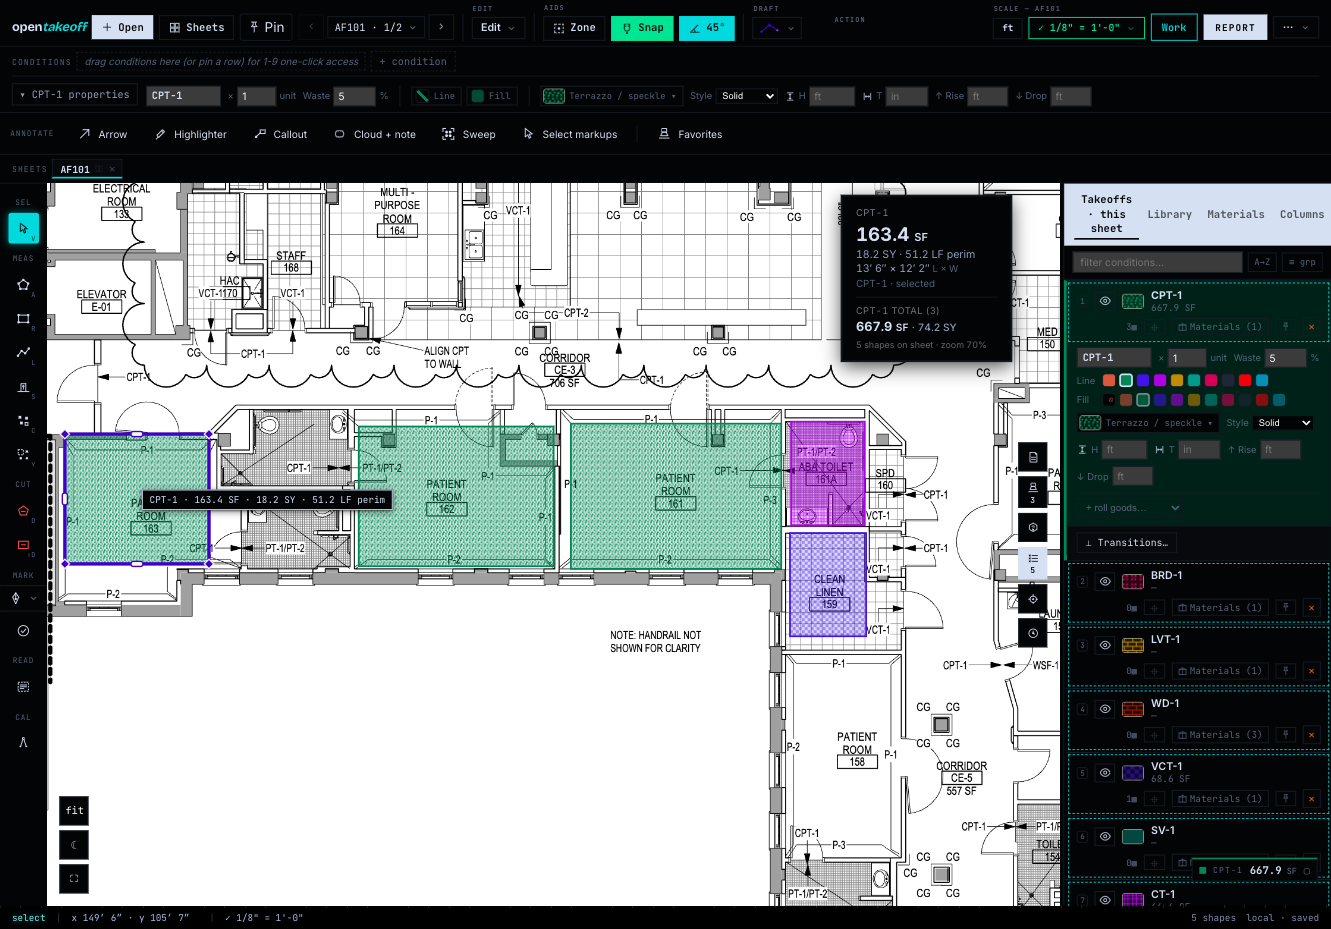Toggle dark mode moon icon
Screen dimensions: 1331x929
pyautogui.click(x=75, y=845)
